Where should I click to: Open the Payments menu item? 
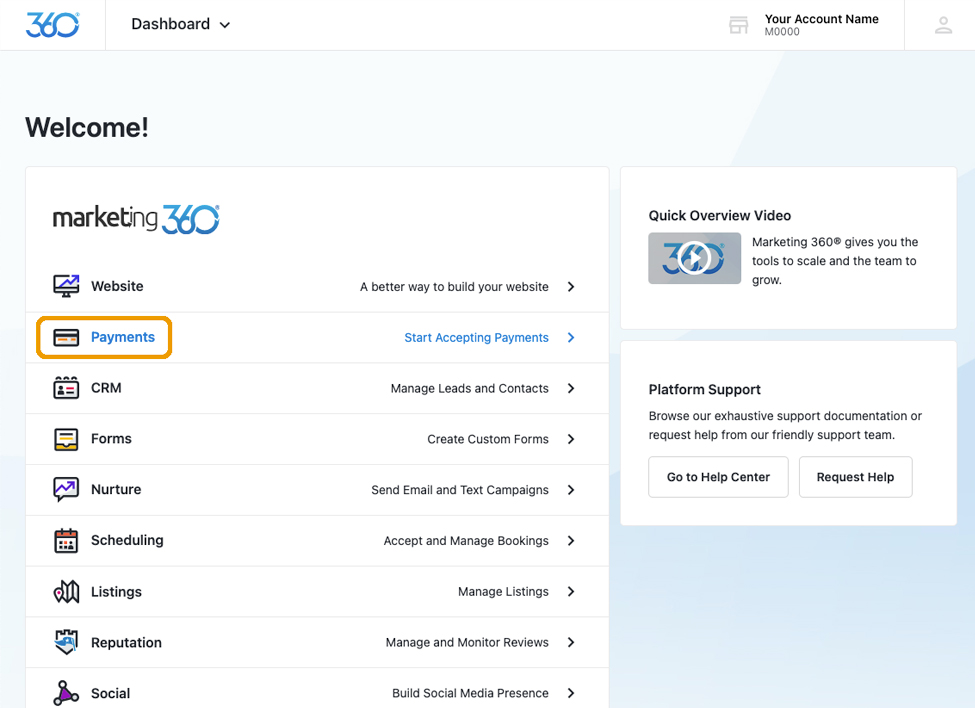point(317,338)
